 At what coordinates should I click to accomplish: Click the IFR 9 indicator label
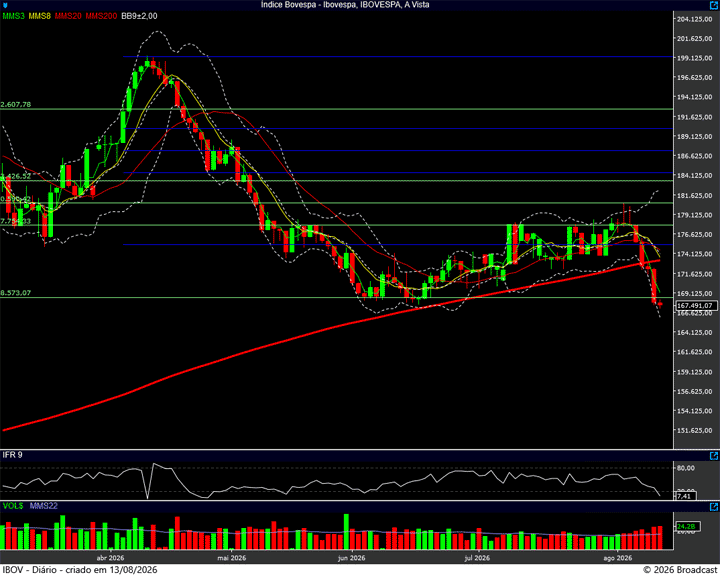[x=12, y=455]
